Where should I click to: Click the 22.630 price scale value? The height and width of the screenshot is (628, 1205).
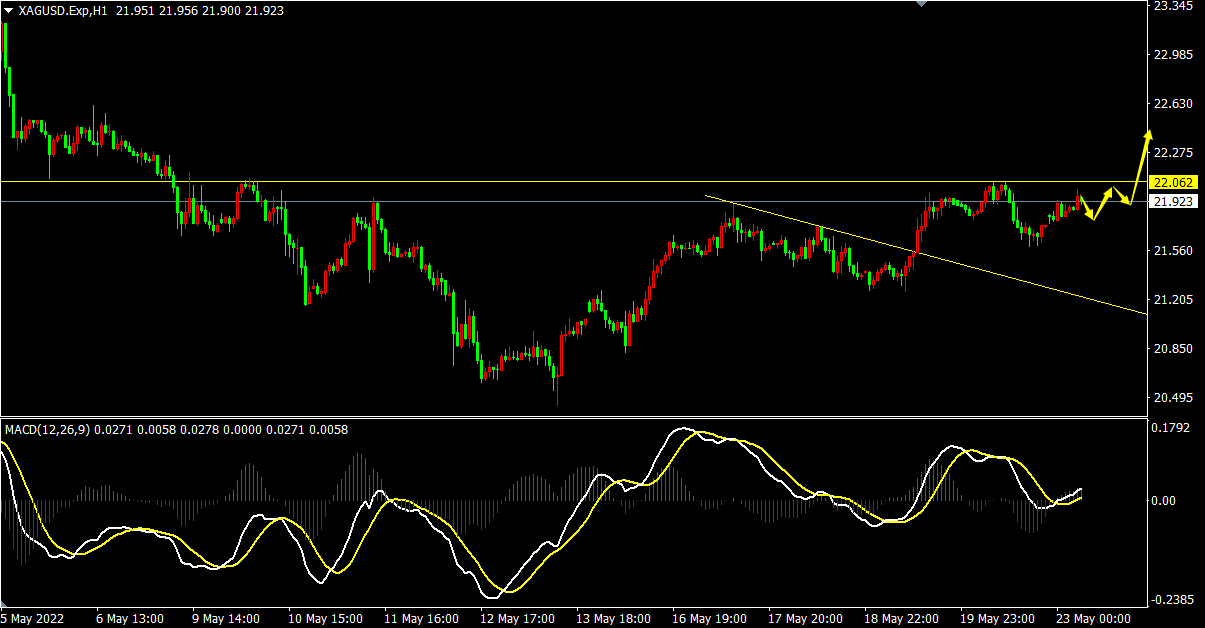coord(1172,104)
